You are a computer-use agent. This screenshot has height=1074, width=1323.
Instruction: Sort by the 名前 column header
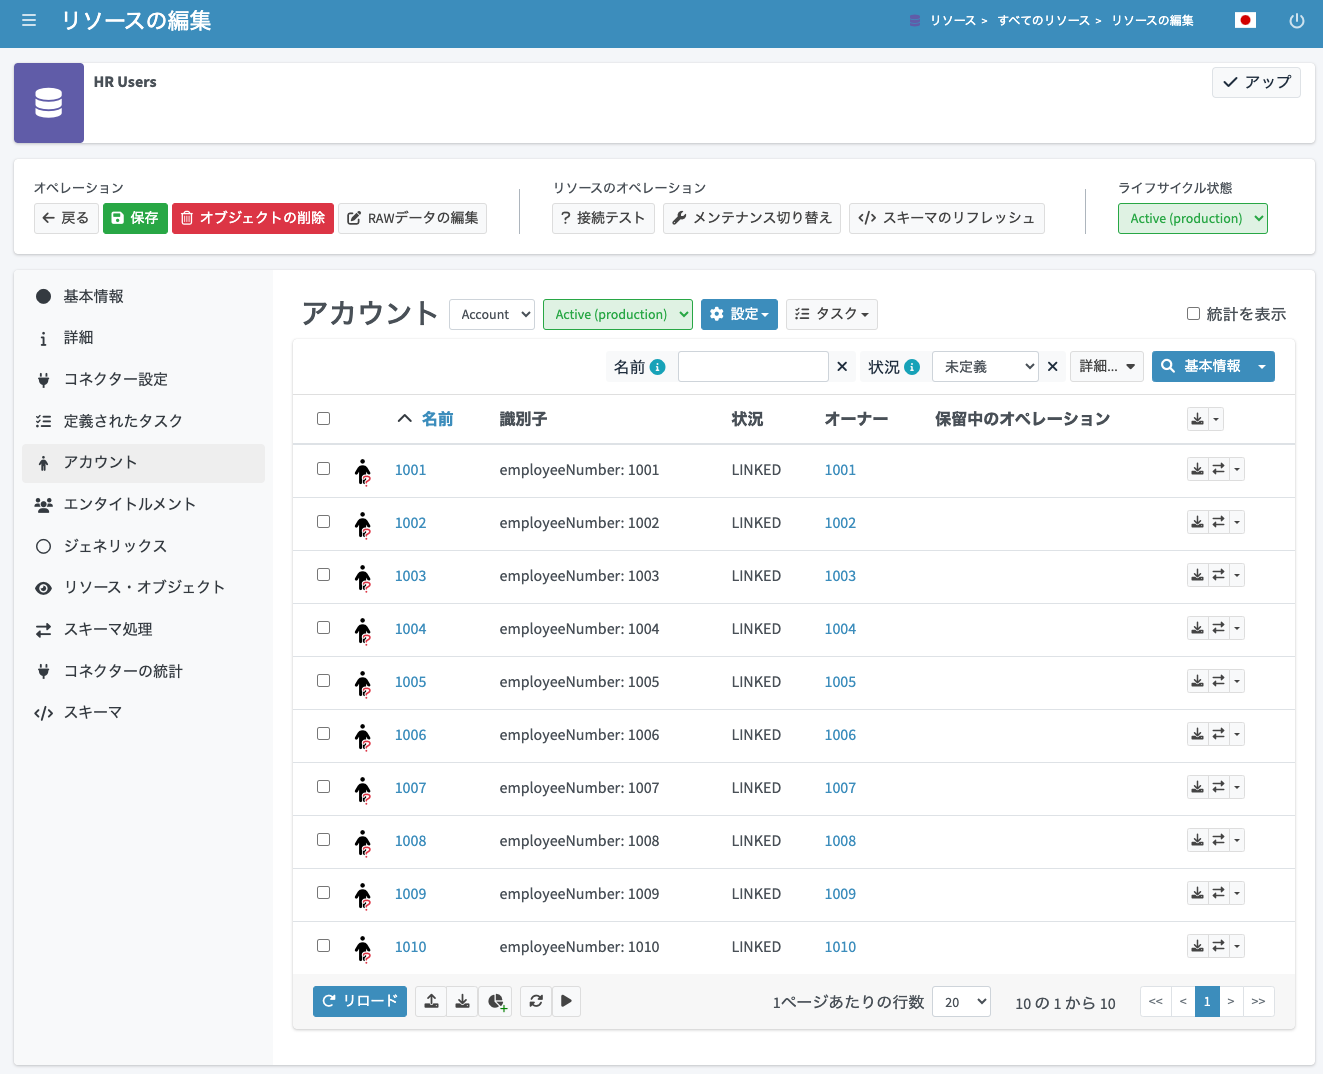coord(437,419)
